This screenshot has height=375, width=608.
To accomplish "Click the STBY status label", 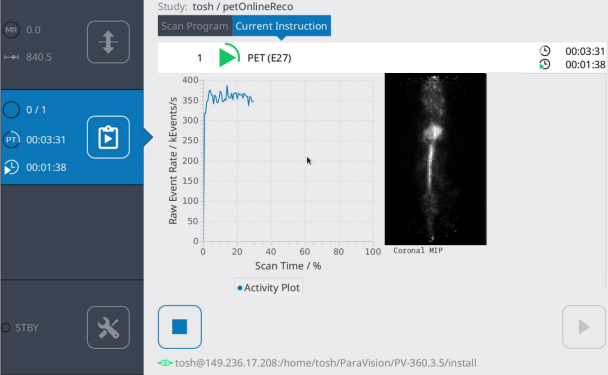I will (x=27, y=328).
